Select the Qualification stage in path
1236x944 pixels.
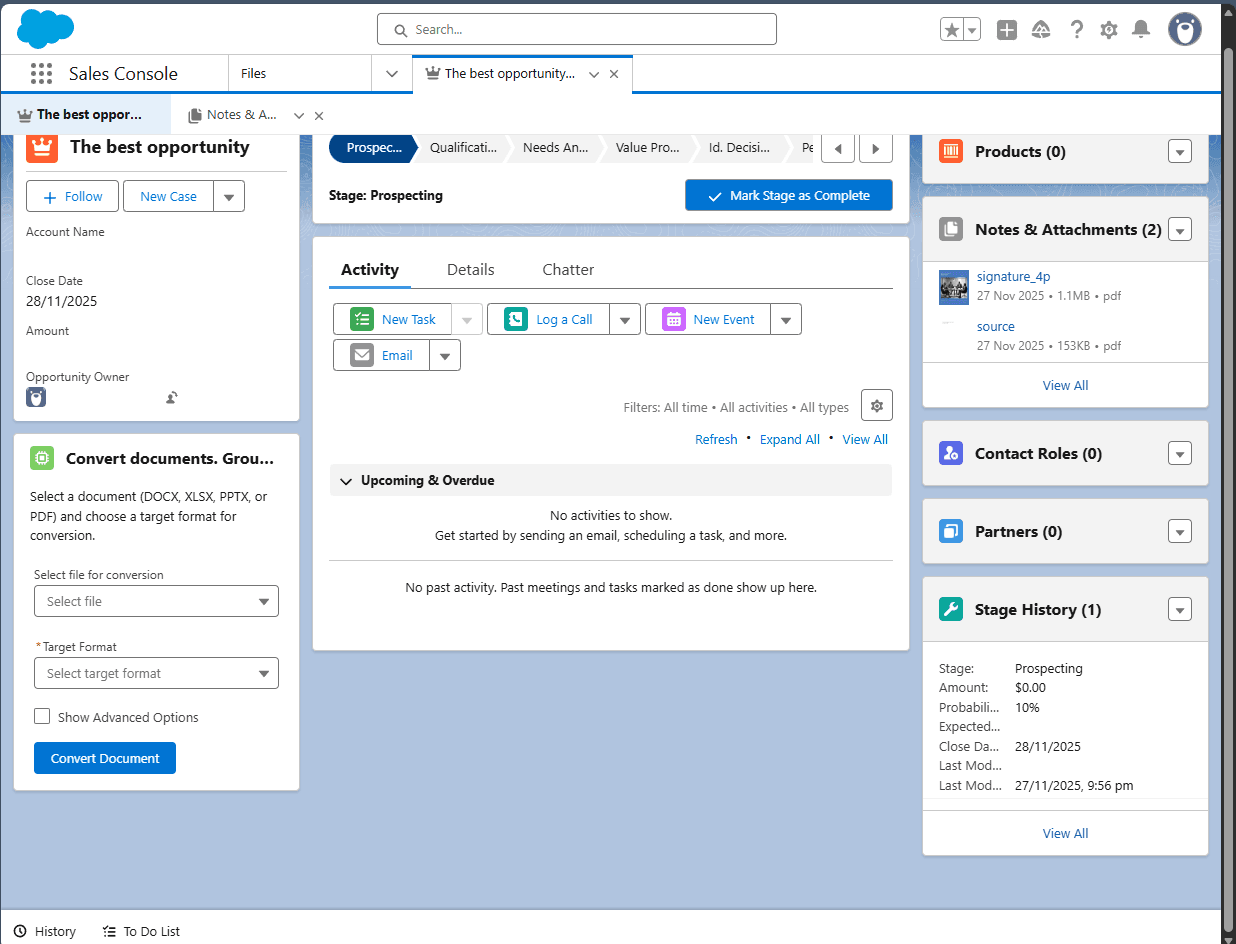tap(463, 148)
